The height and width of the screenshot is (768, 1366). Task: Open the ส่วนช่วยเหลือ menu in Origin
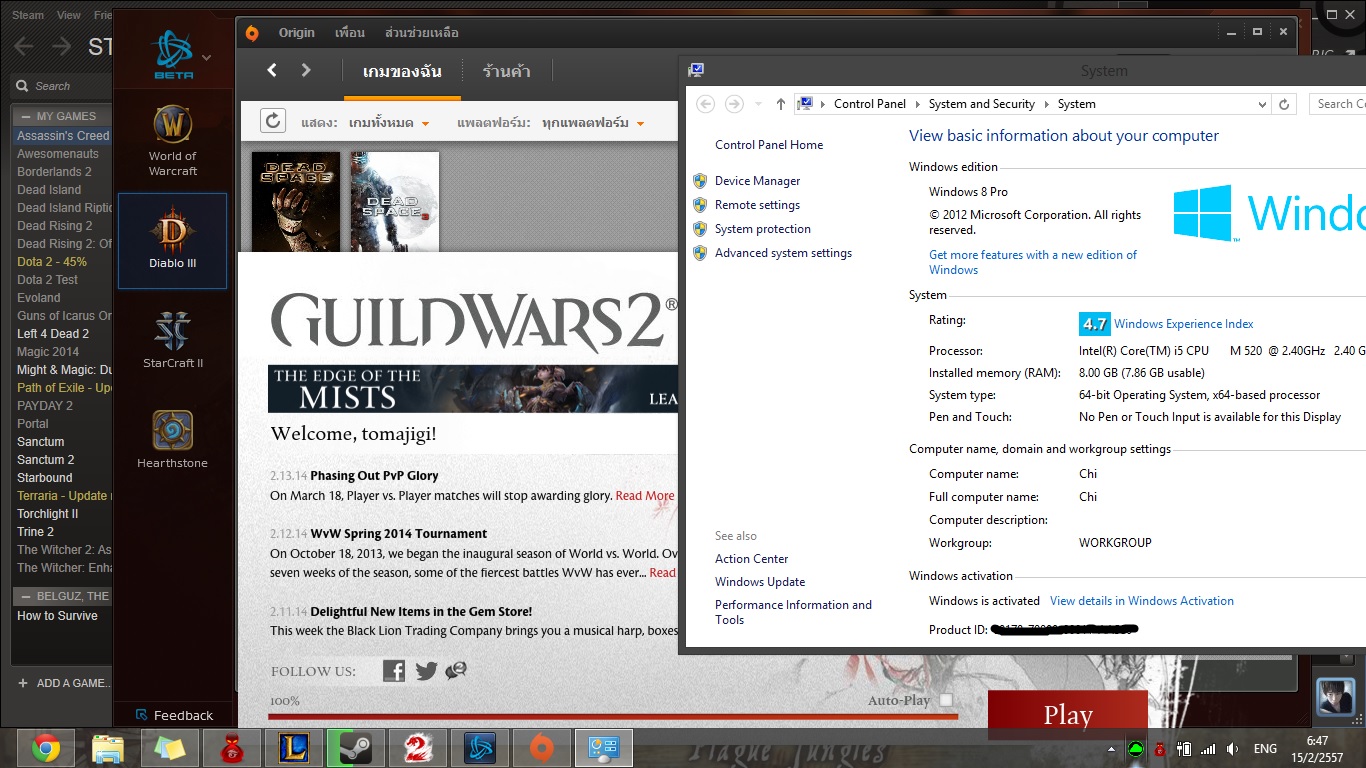[422, 33]
